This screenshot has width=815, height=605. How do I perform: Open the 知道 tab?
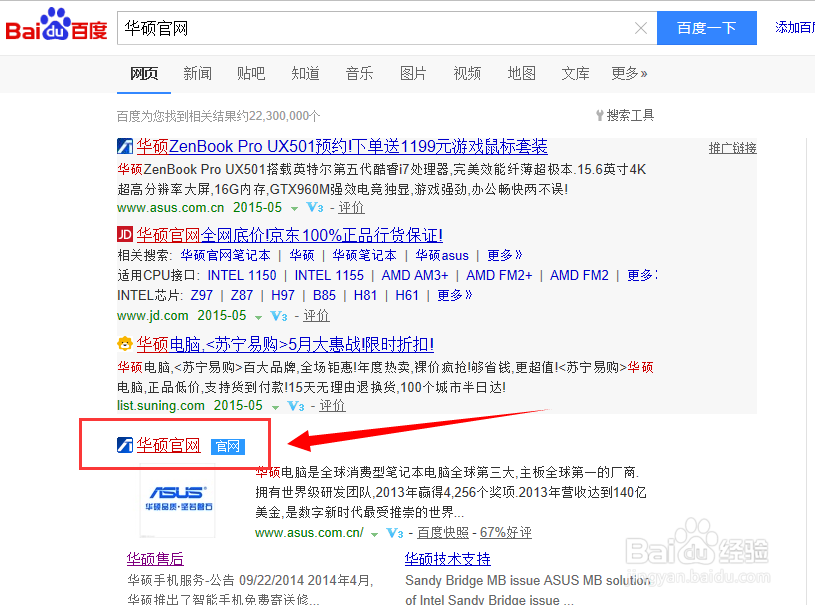305,73
